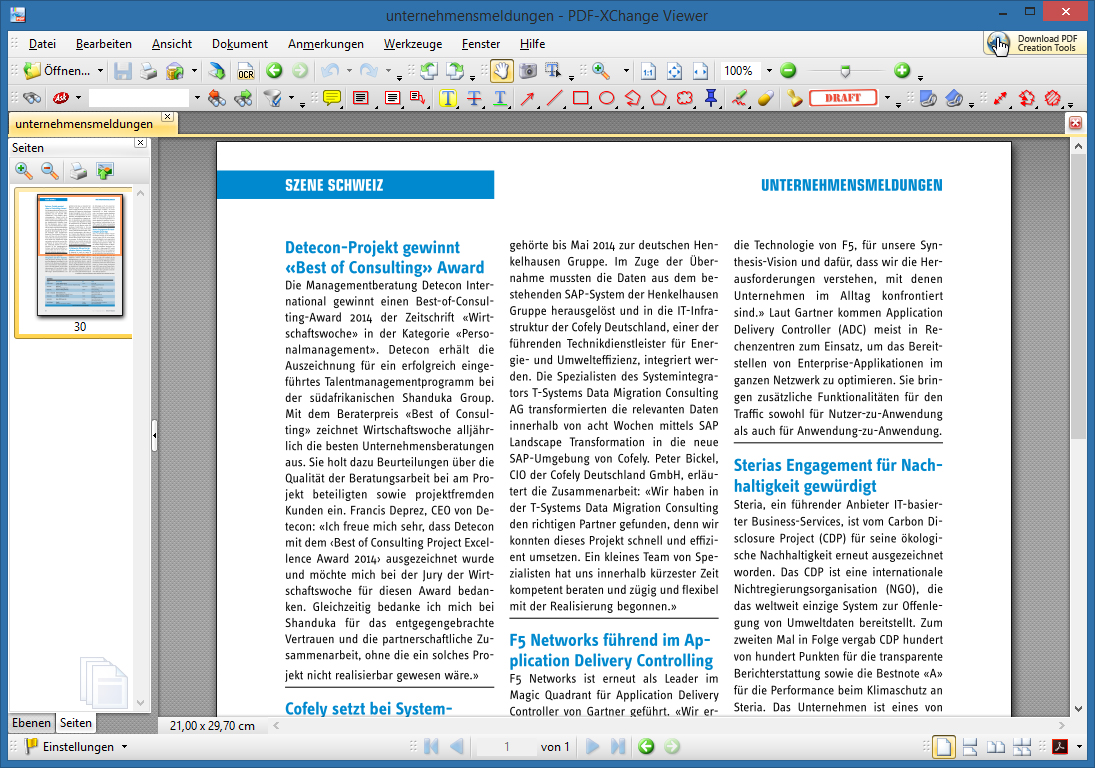Expand the search field dropdown
1095x768 pixels.
pyautogui.click(x=197, y=98)
